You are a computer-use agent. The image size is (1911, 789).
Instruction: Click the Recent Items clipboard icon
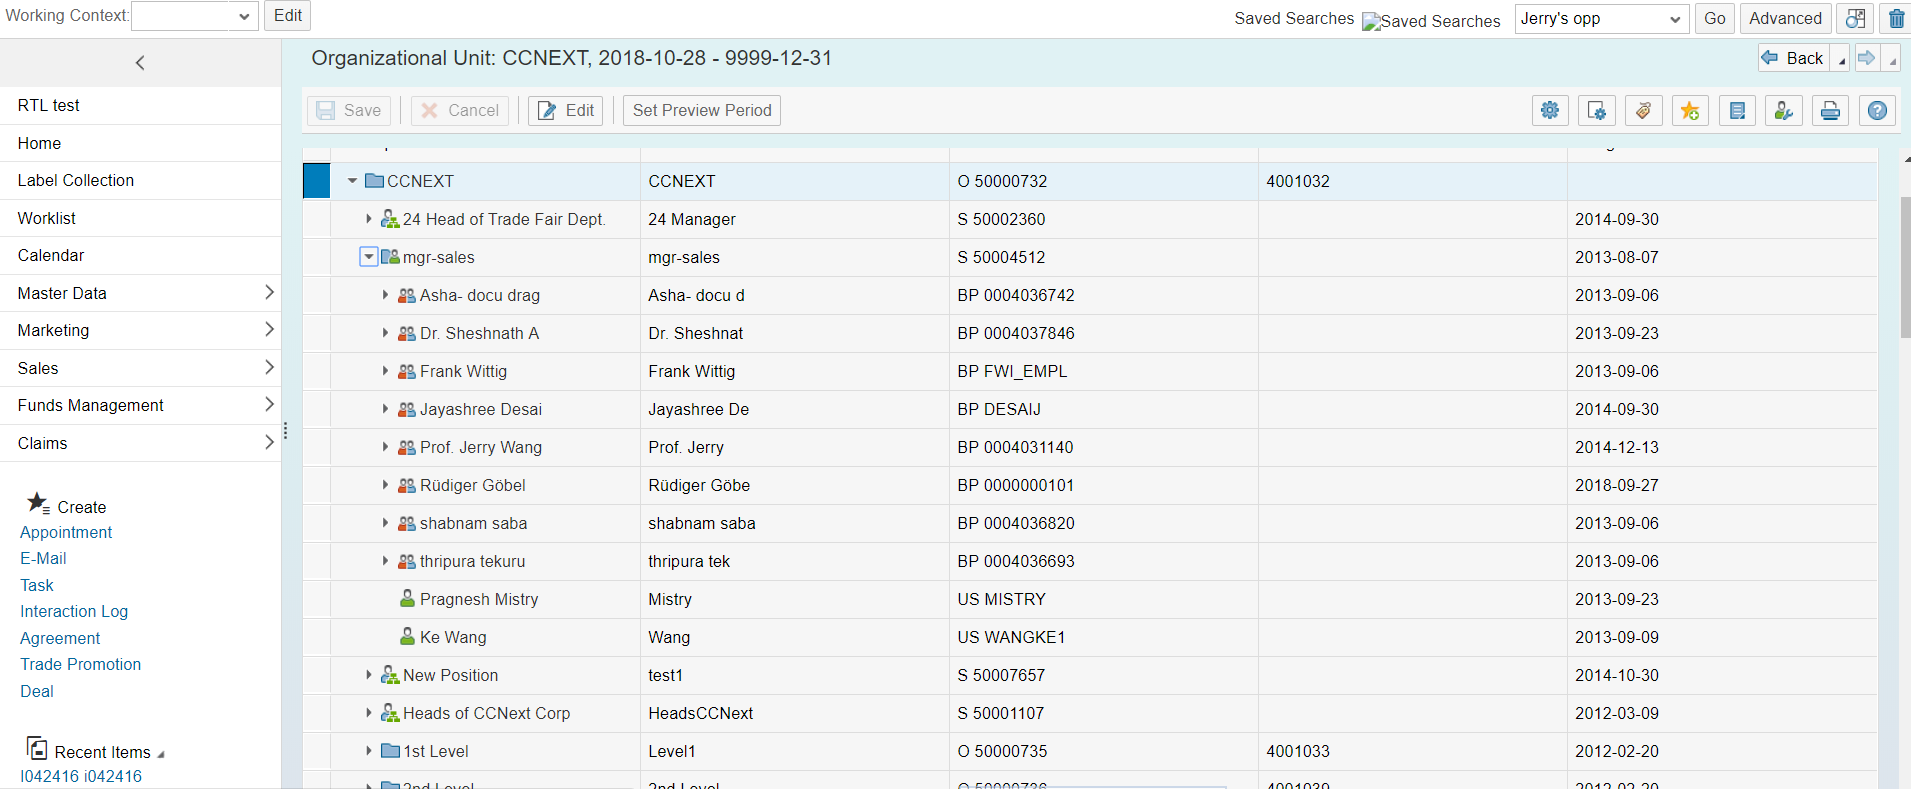(x=37, y=748)
